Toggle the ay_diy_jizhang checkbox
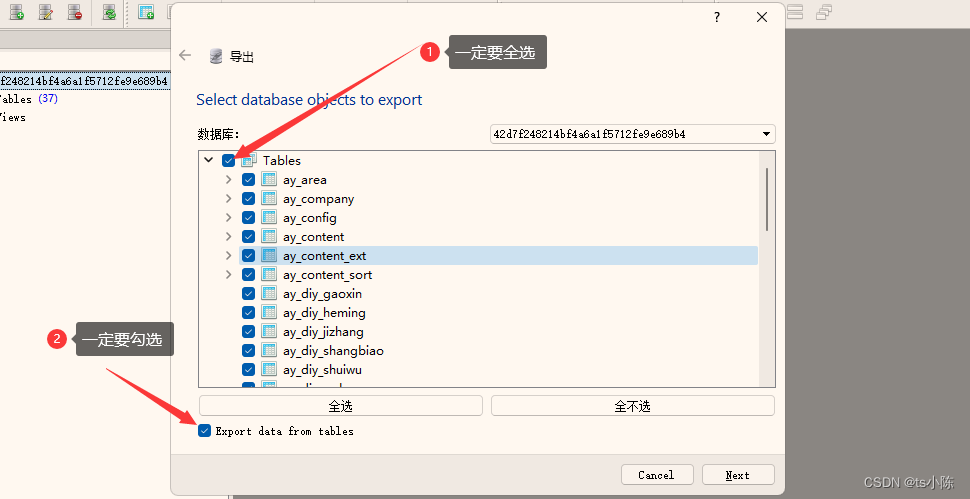 [249, 331]
